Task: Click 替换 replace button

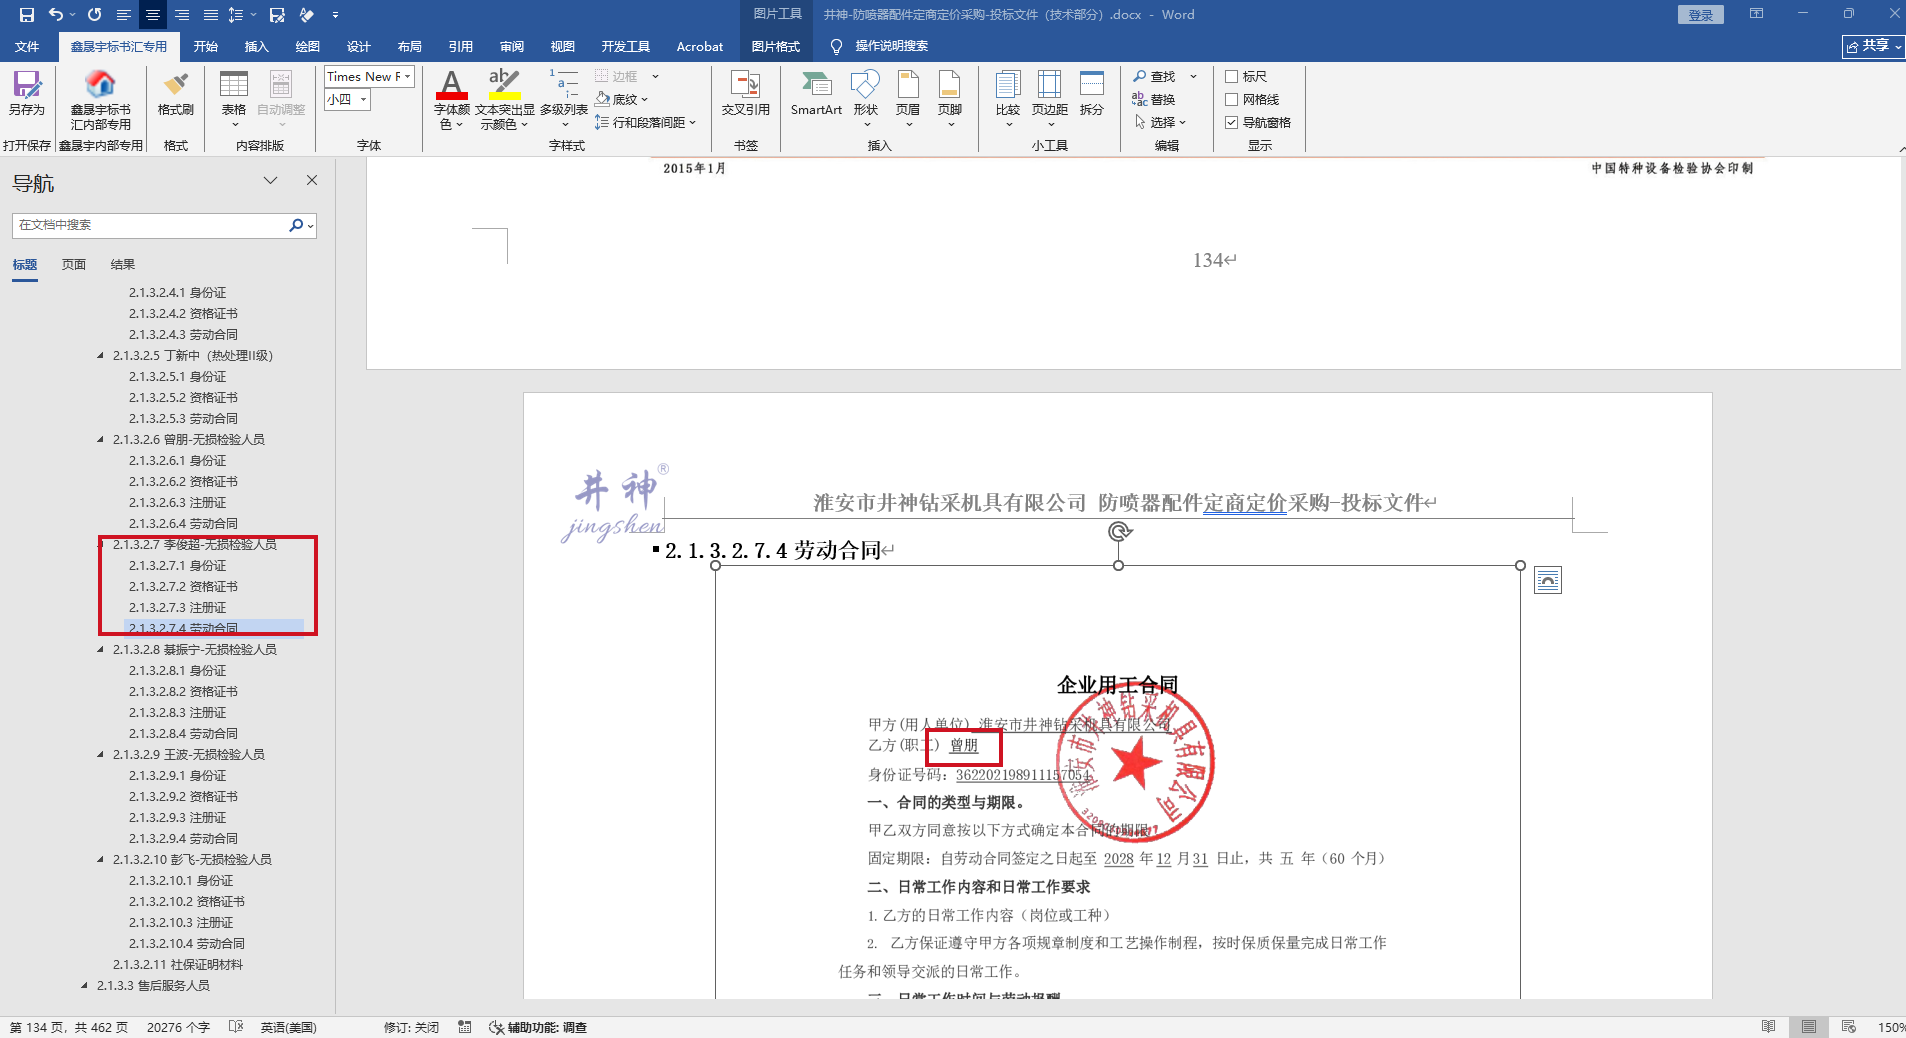Action: coord(1153,99)
